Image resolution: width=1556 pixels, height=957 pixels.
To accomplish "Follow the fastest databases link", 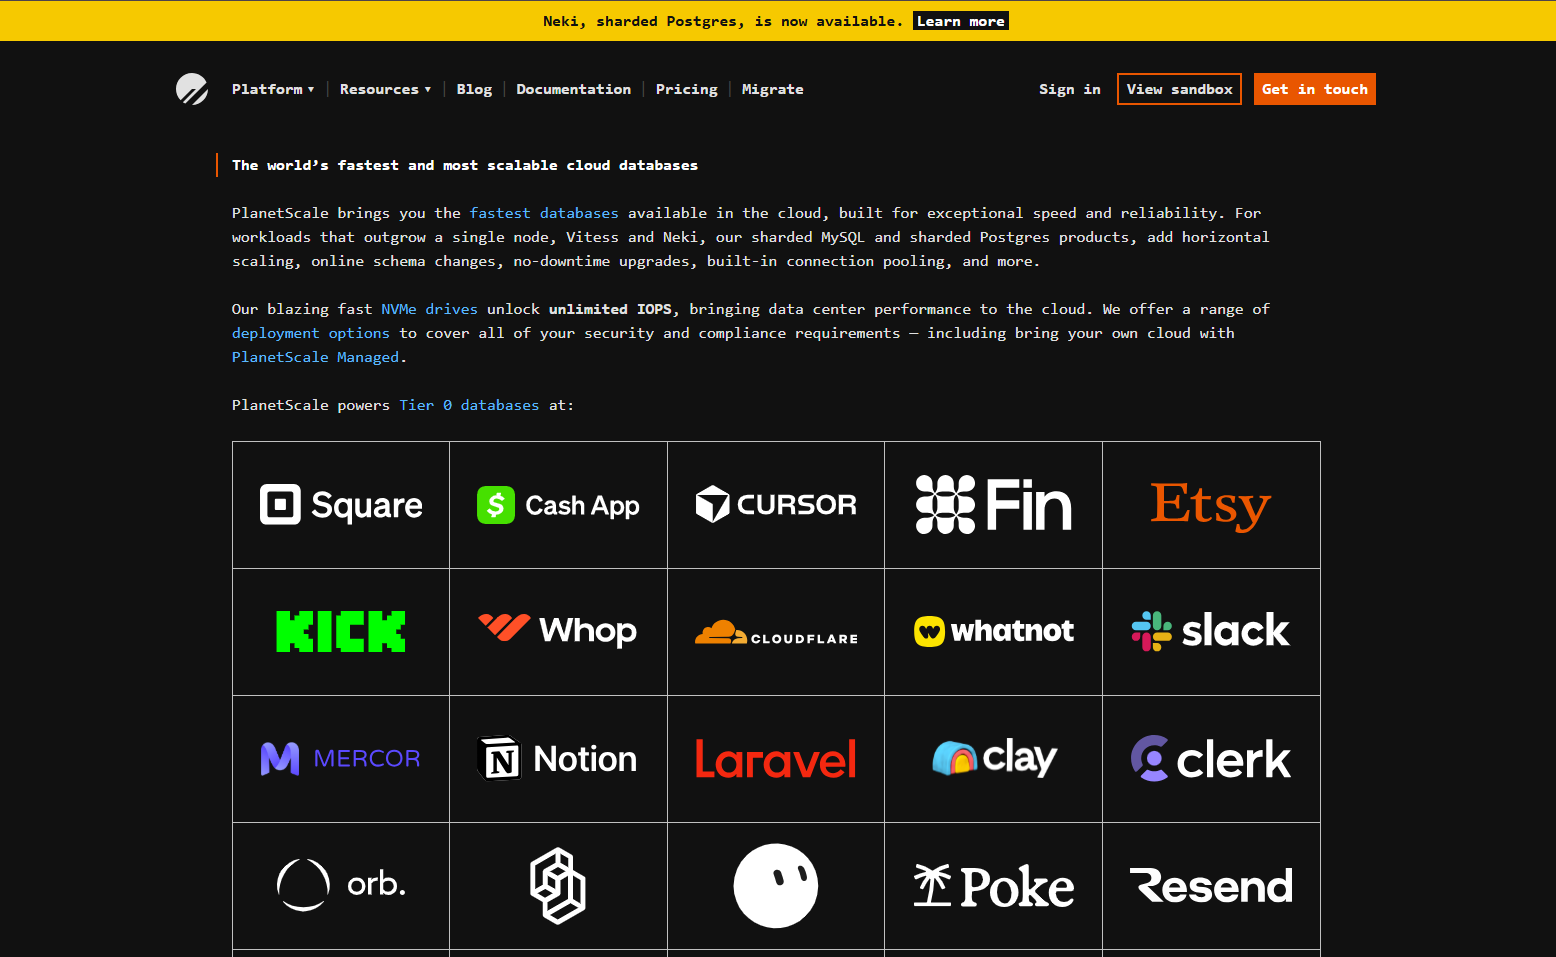I will tap(544, 213).
